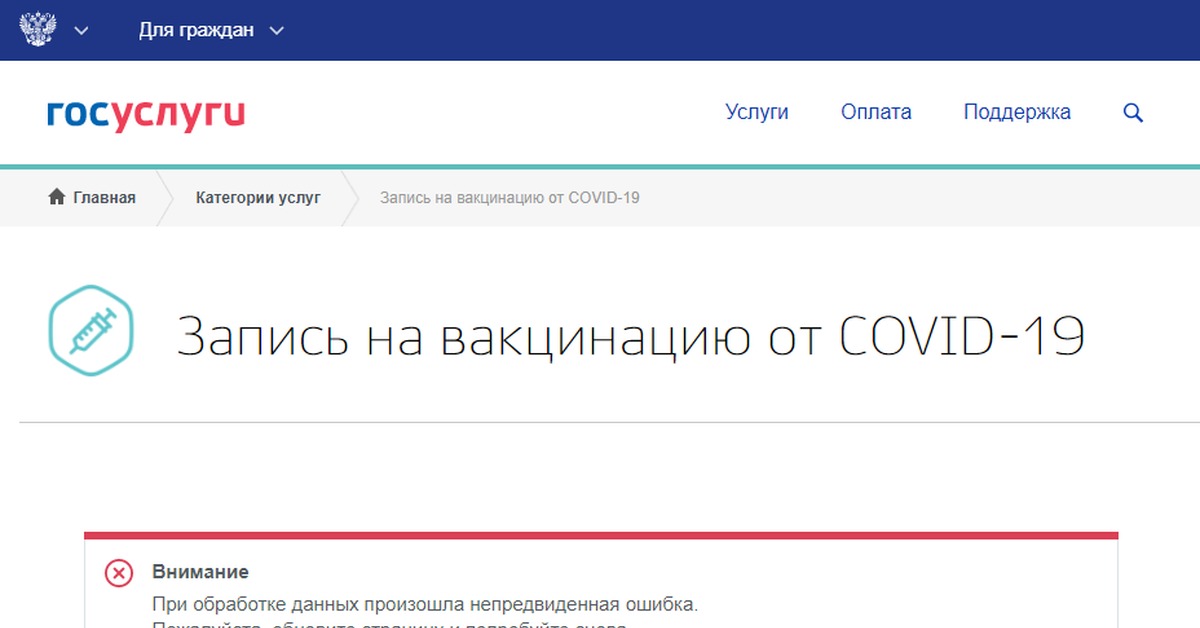Click the red error cross icon
This screenshot has width=1200, height=628.
(x=119, y=573)
